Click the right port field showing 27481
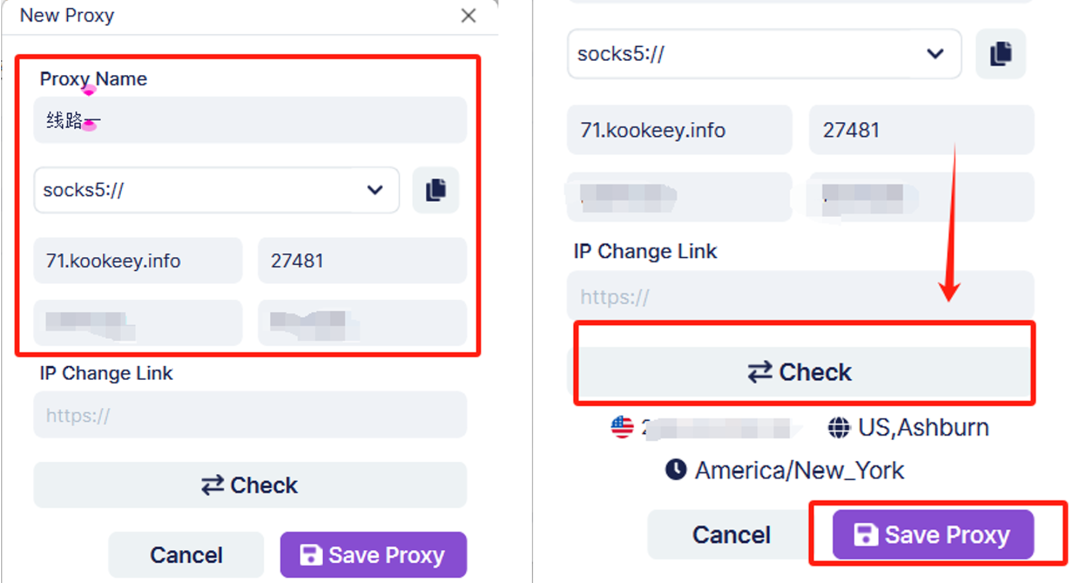1080x583 pixels. (x=922, y=130)
